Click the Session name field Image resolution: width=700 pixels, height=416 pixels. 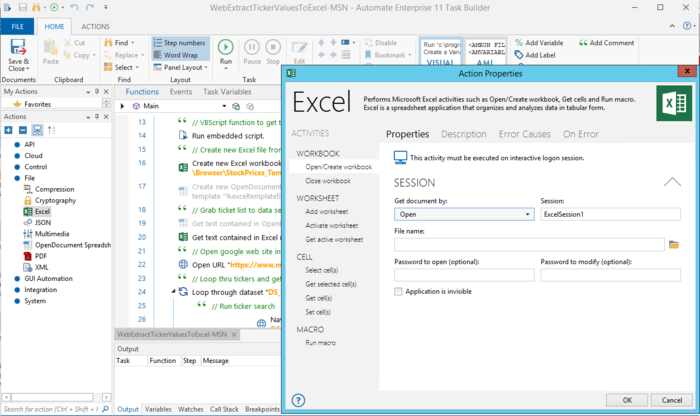point(610,214)
